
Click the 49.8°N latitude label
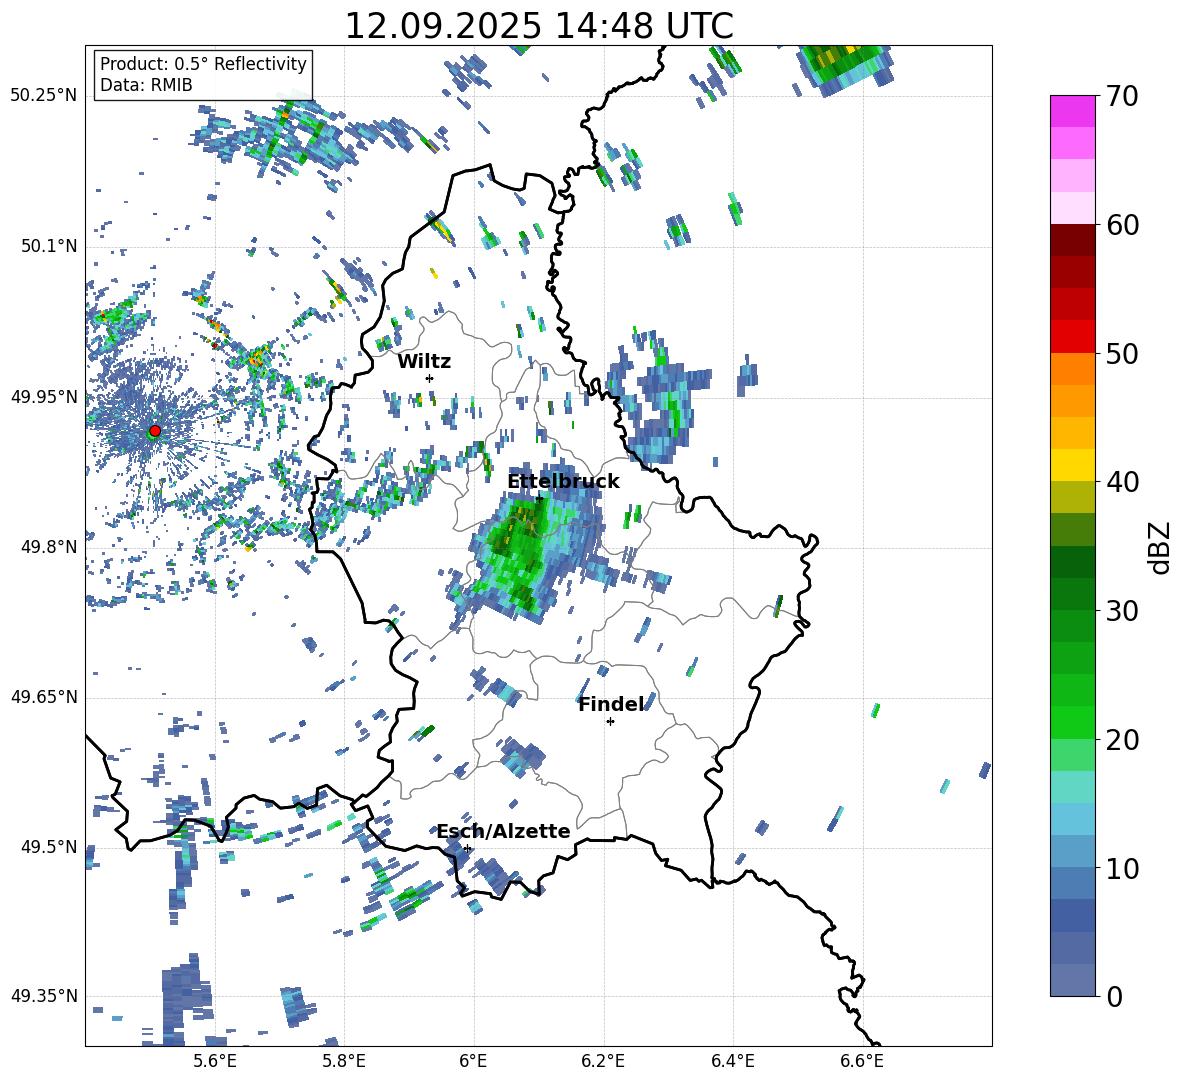(48, 547)
